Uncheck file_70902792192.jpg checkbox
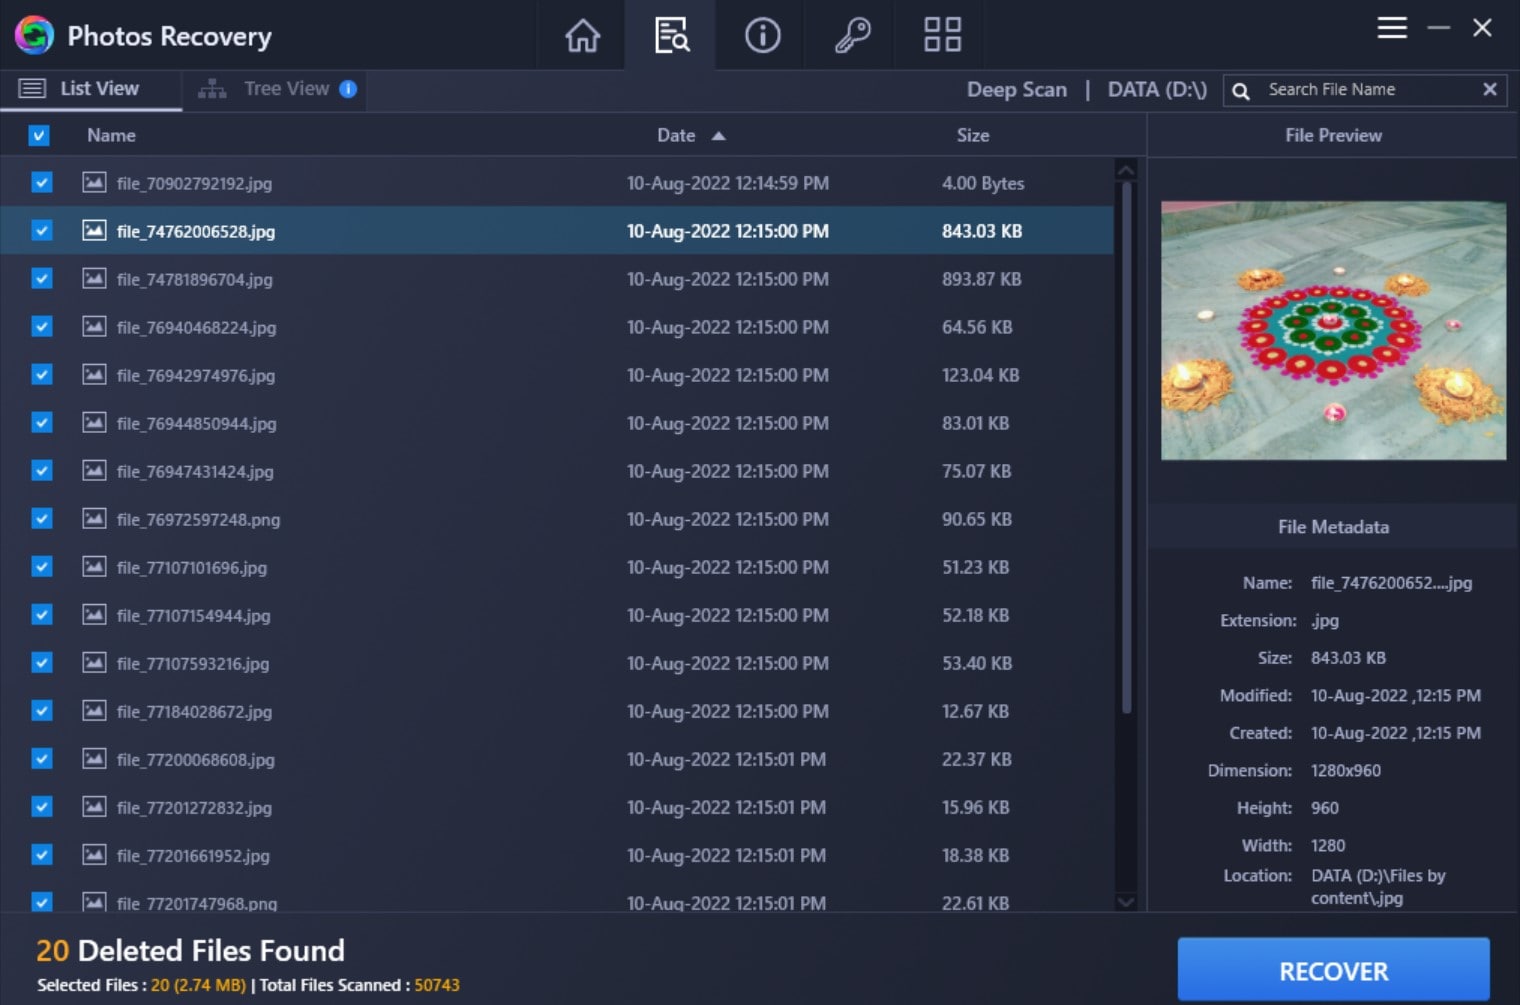This screenshot has width=1520, height=1005. (x=41, y=183)
